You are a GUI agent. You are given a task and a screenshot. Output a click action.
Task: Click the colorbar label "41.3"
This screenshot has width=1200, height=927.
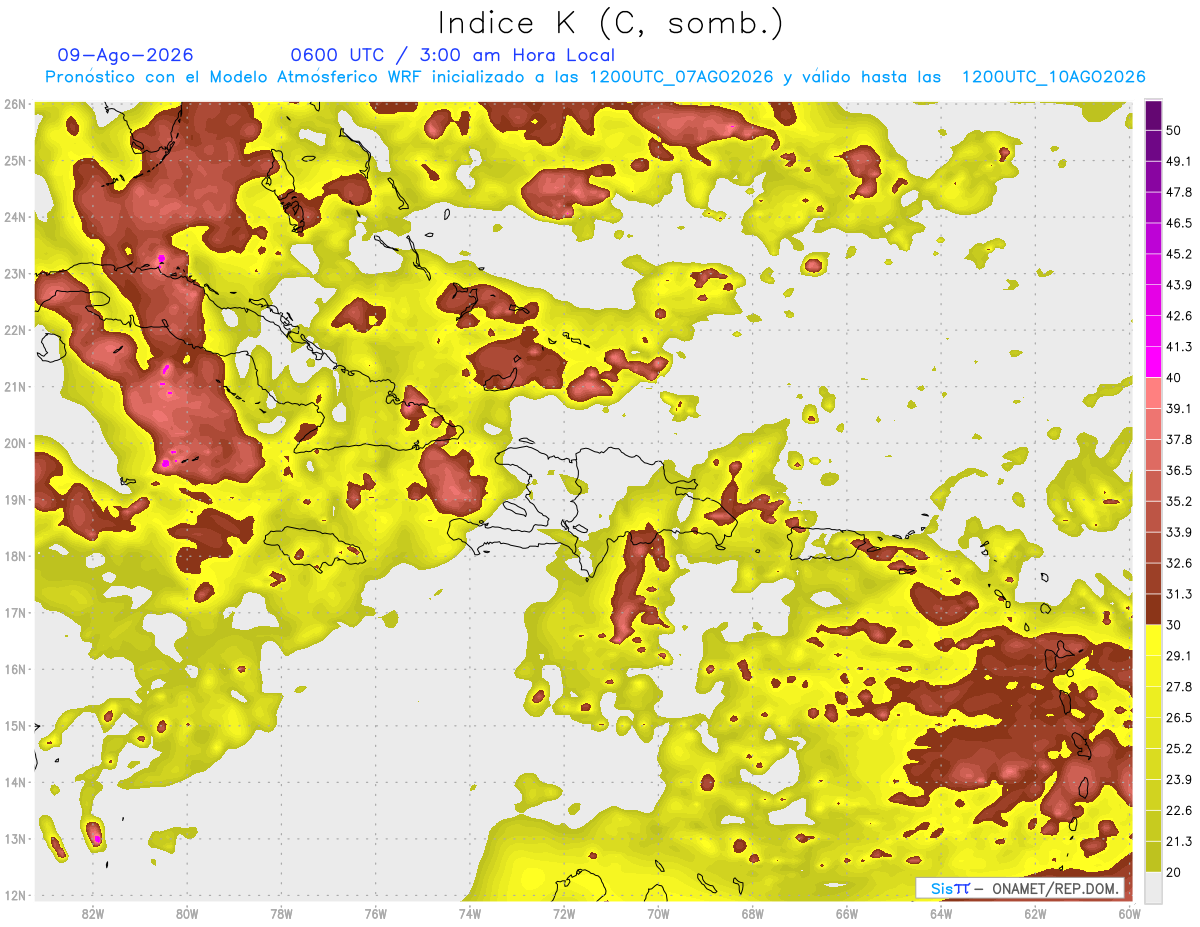point(1179,347)
